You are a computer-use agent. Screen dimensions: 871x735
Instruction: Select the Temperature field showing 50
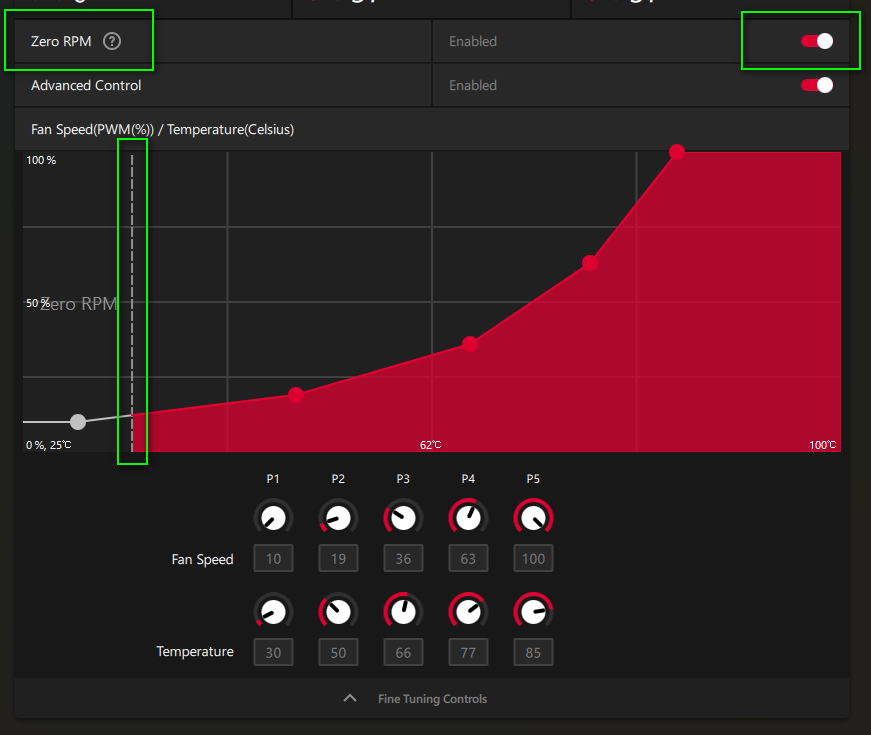(x=338, y=652)
